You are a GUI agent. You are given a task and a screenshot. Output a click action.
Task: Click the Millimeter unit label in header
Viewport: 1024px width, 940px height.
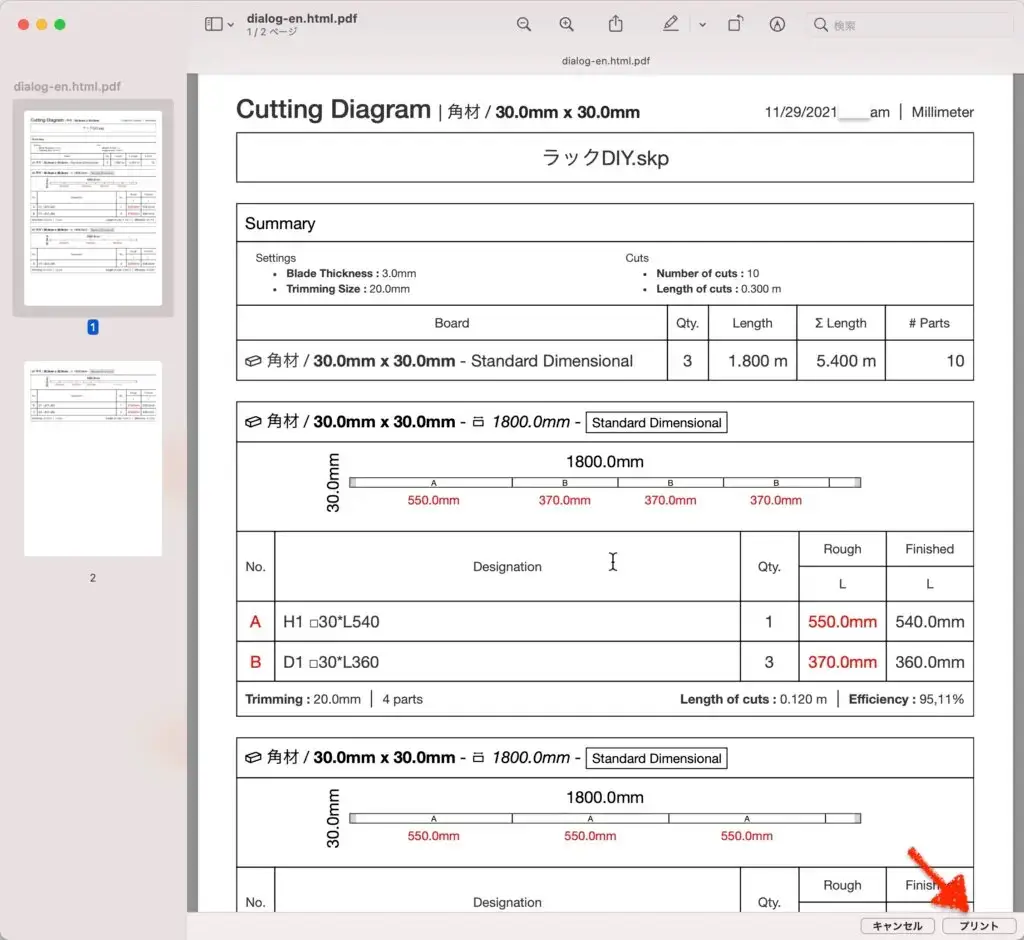coord(942,112)
